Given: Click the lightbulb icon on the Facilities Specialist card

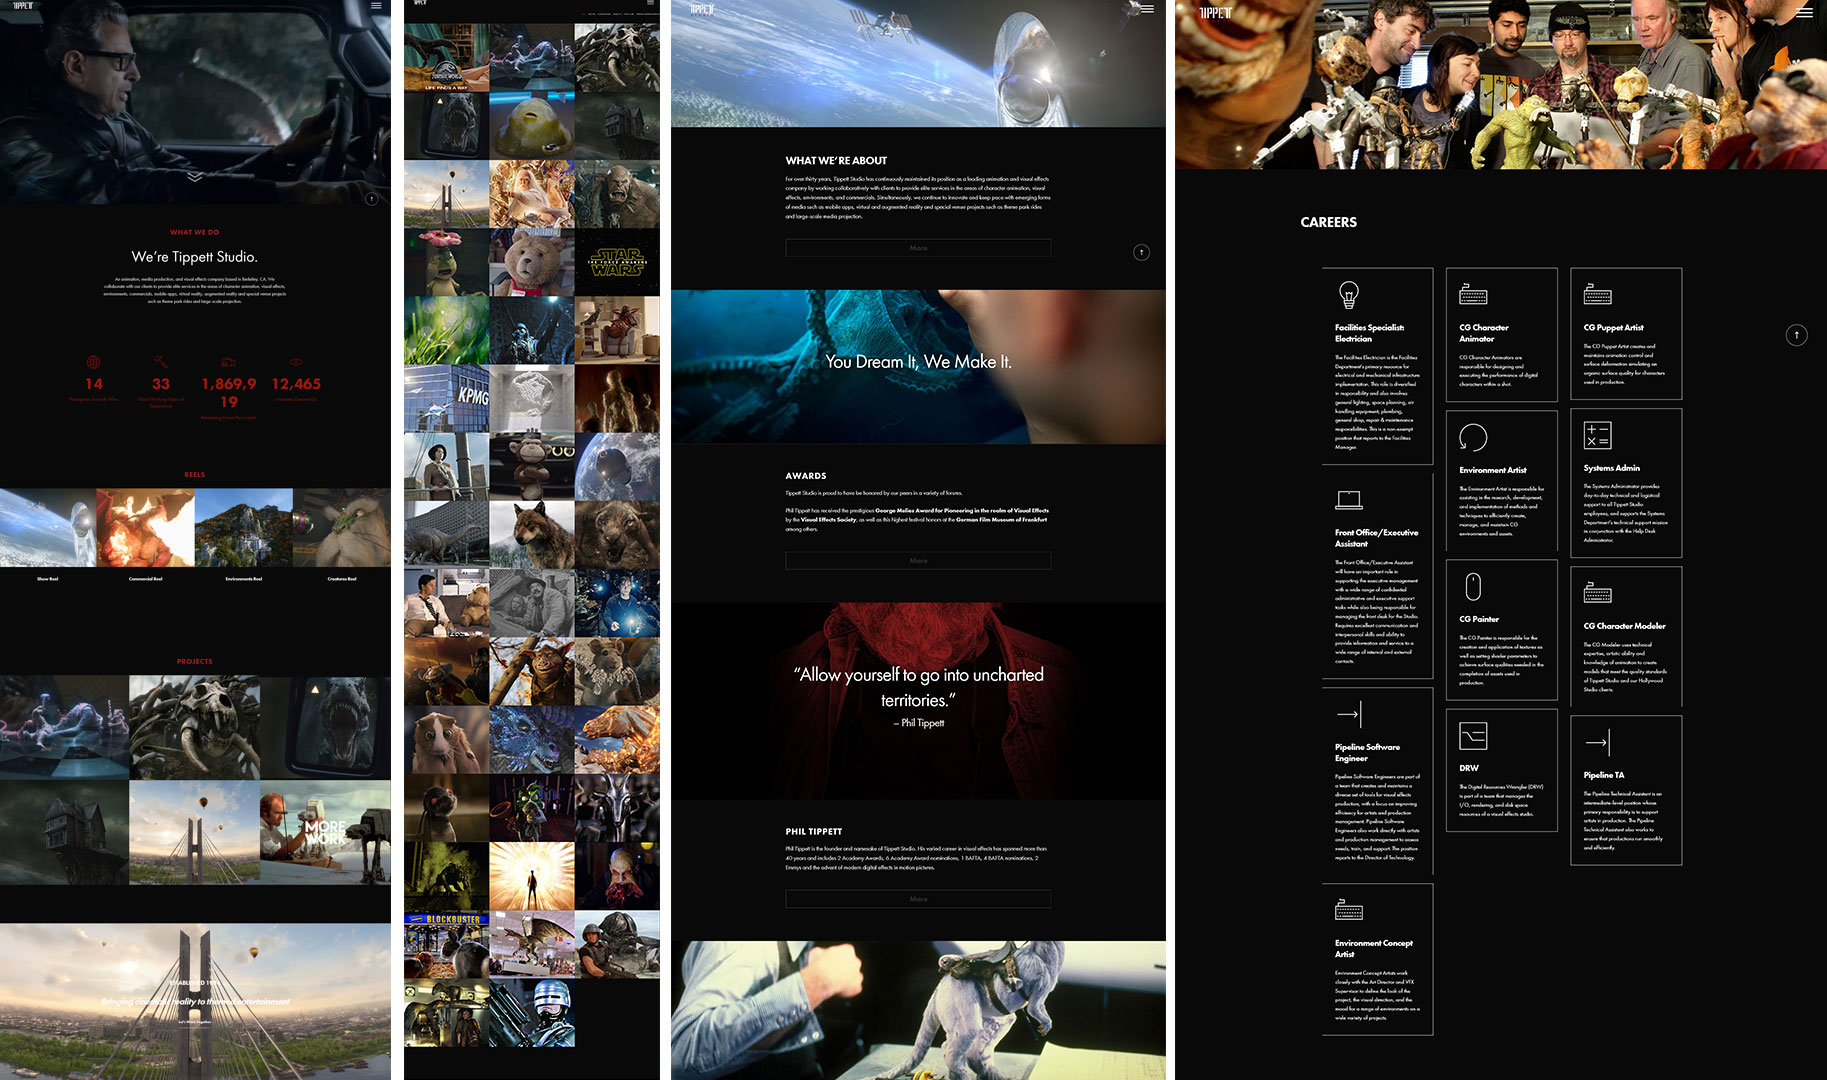Looking at the screenshot, I should (x=1349, y=295).
